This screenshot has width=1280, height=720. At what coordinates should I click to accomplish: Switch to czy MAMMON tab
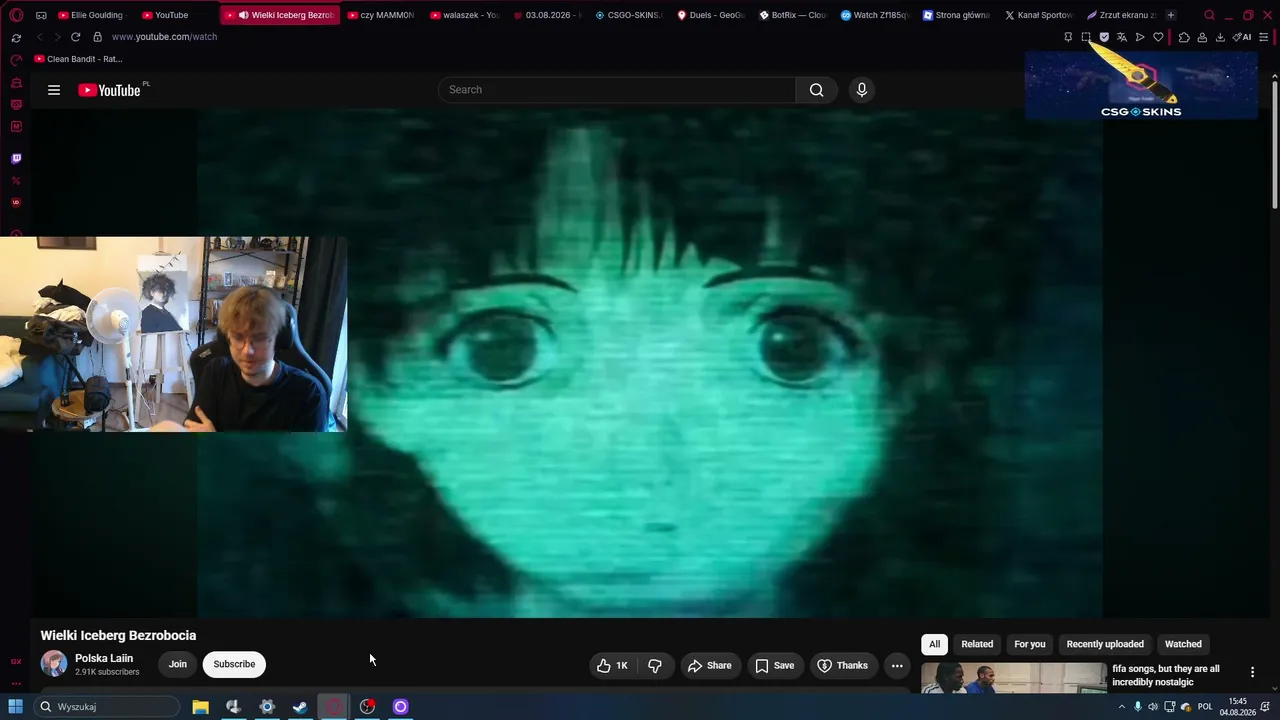[381, 15]
